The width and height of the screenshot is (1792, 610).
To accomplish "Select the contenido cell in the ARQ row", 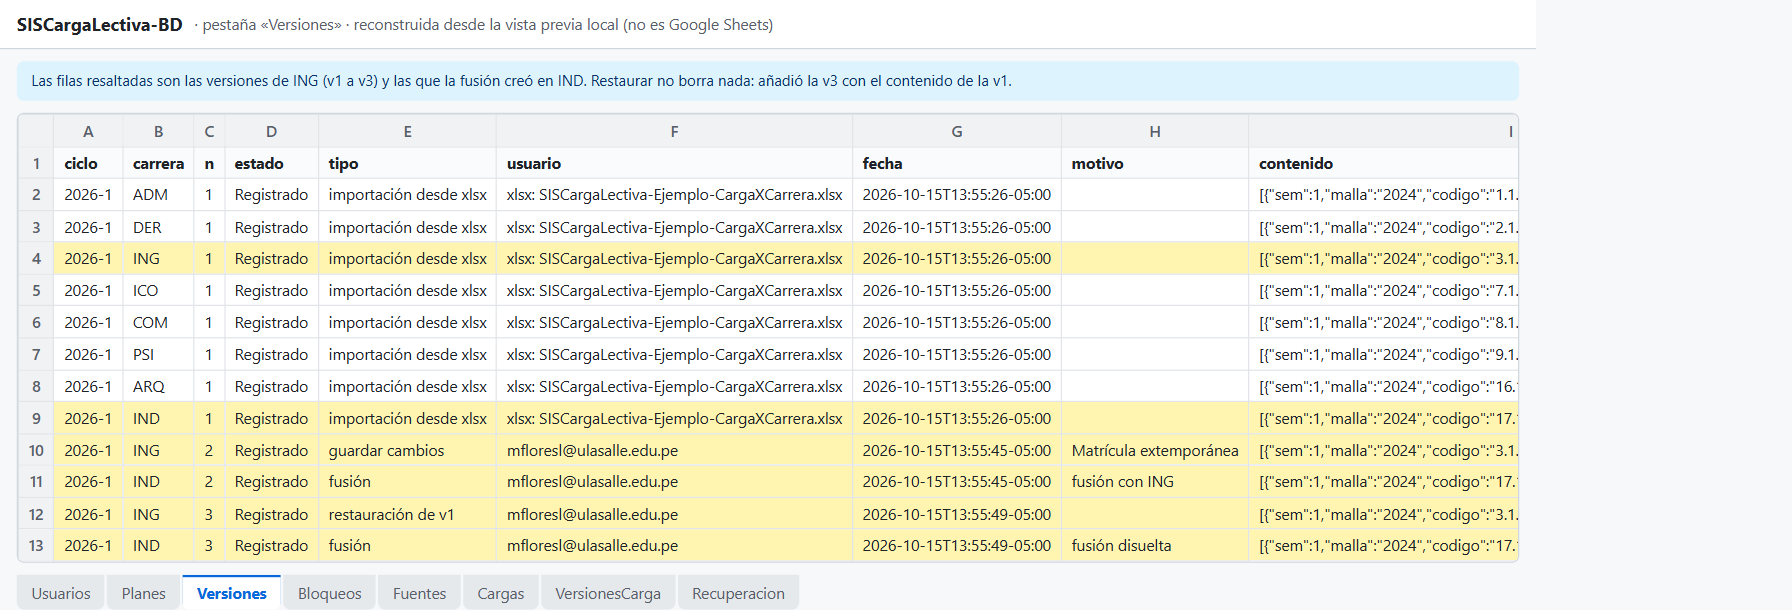I will [1383, 387].
